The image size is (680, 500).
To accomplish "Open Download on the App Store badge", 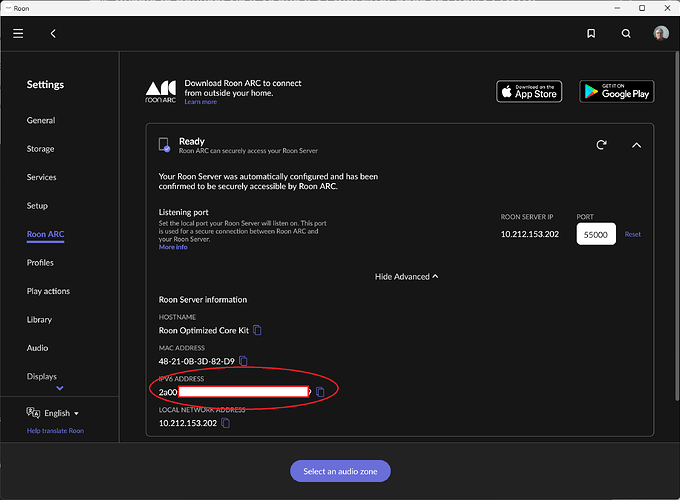I will (529, 92).
